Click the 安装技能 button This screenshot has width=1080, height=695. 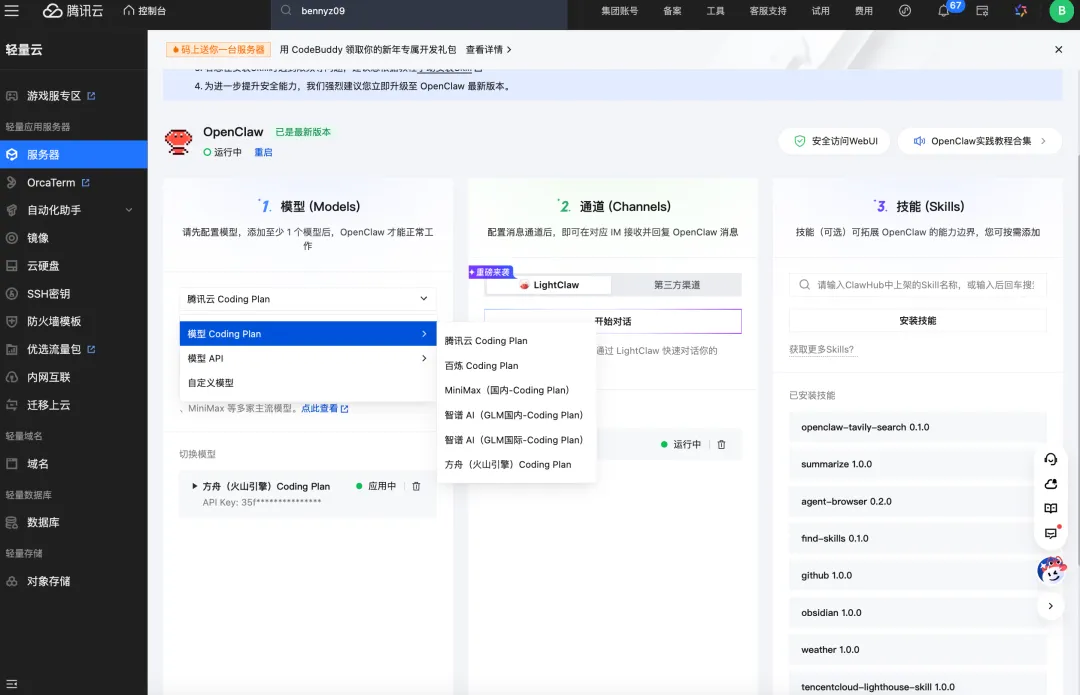point(917,320)
